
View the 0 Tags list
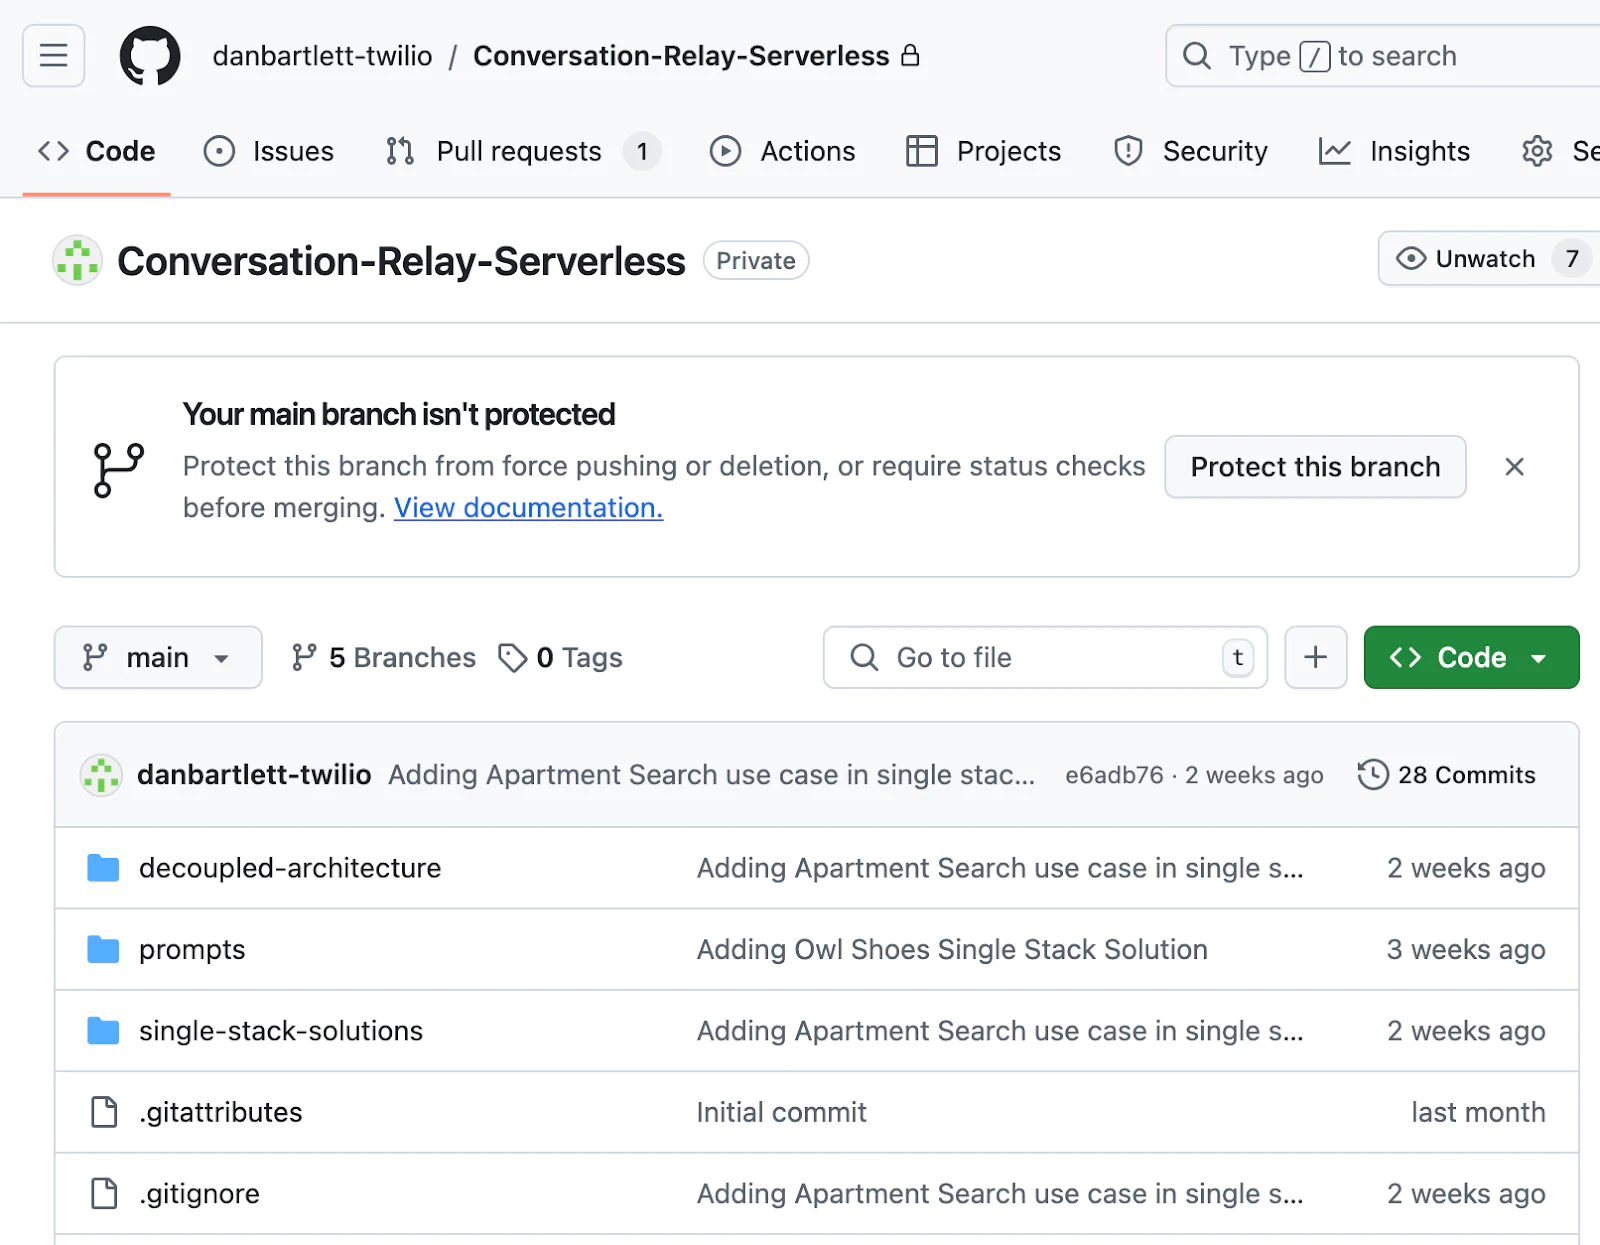[561, 657]
